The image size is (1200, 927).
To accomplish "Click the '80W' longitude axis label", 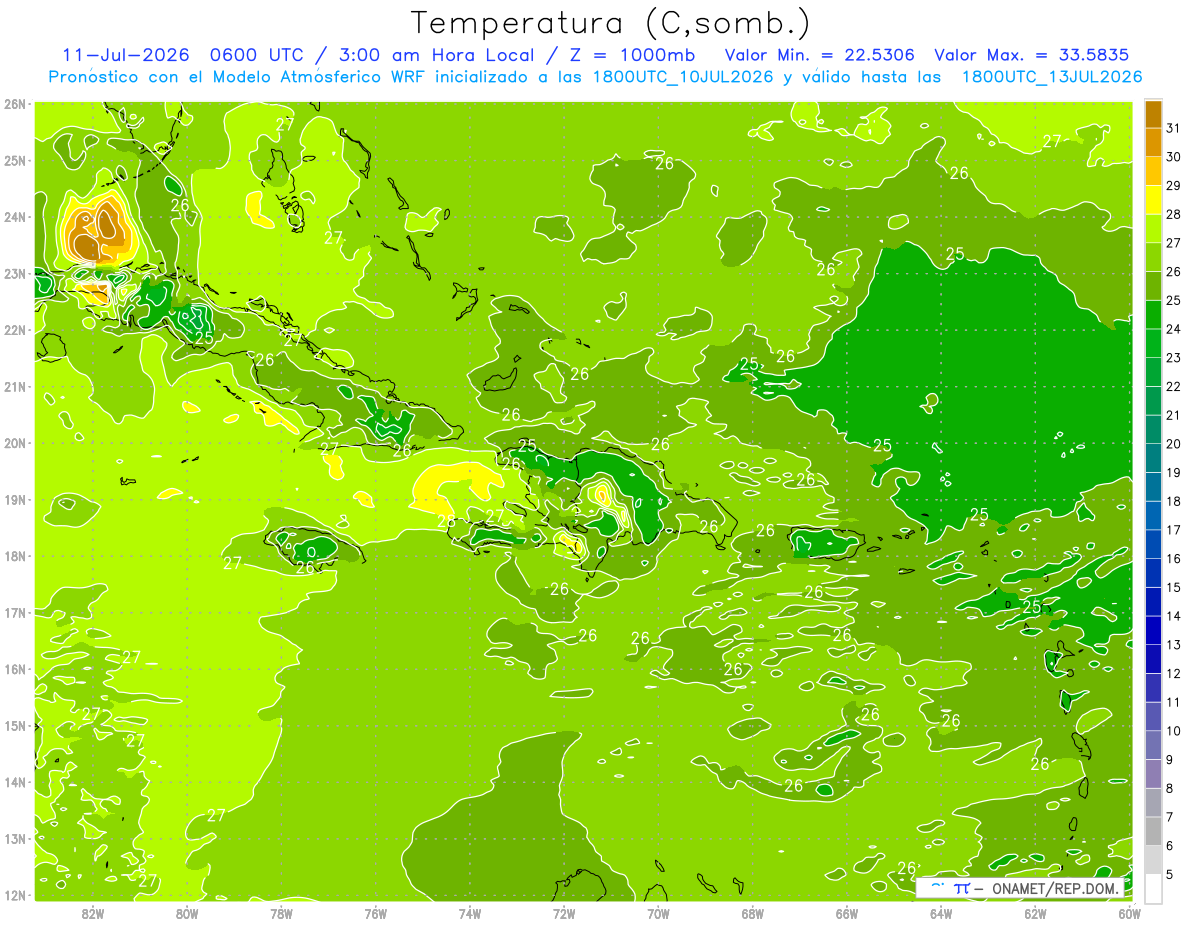I will pos(187,913).
